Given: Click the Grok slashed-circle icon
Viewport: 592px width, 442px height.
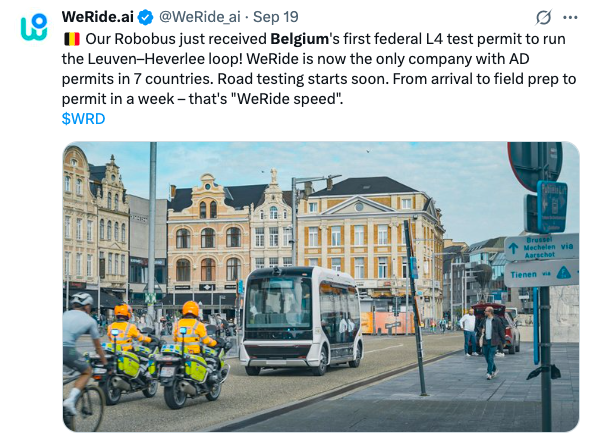Looking at the screenshot, I should (543, 17).
